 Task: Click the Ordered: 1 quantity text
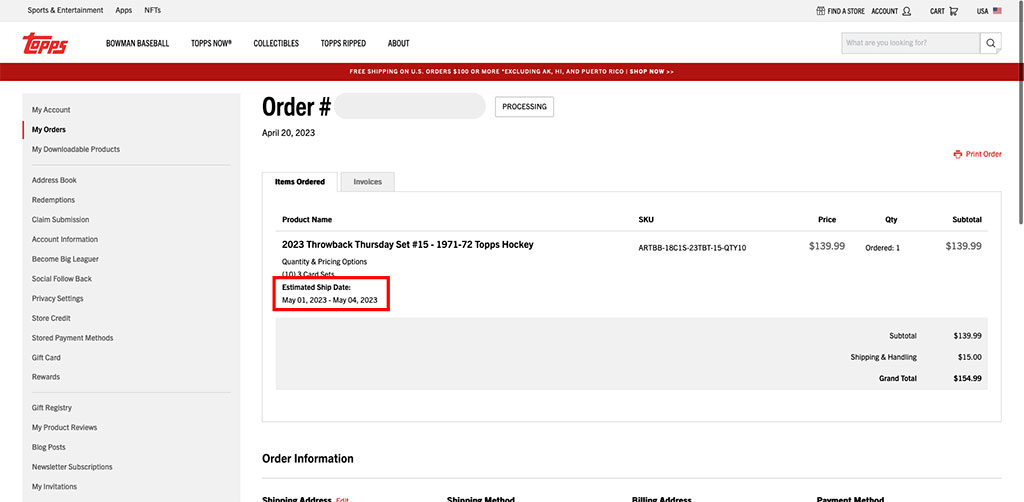(x=882, y=248)
